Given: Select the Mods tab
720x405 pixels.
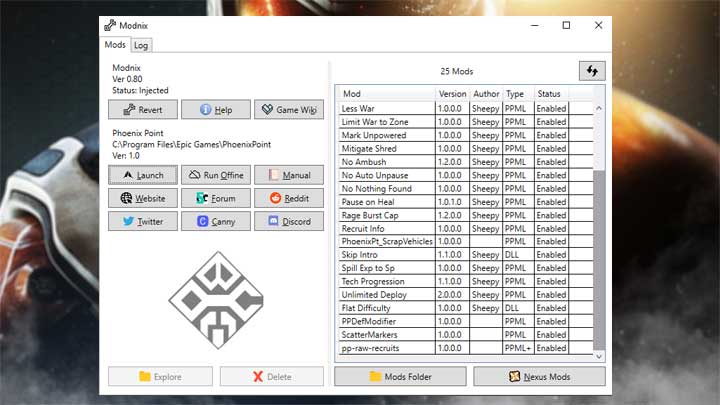Looking at the screenshot, I should [x=115, y=45].
